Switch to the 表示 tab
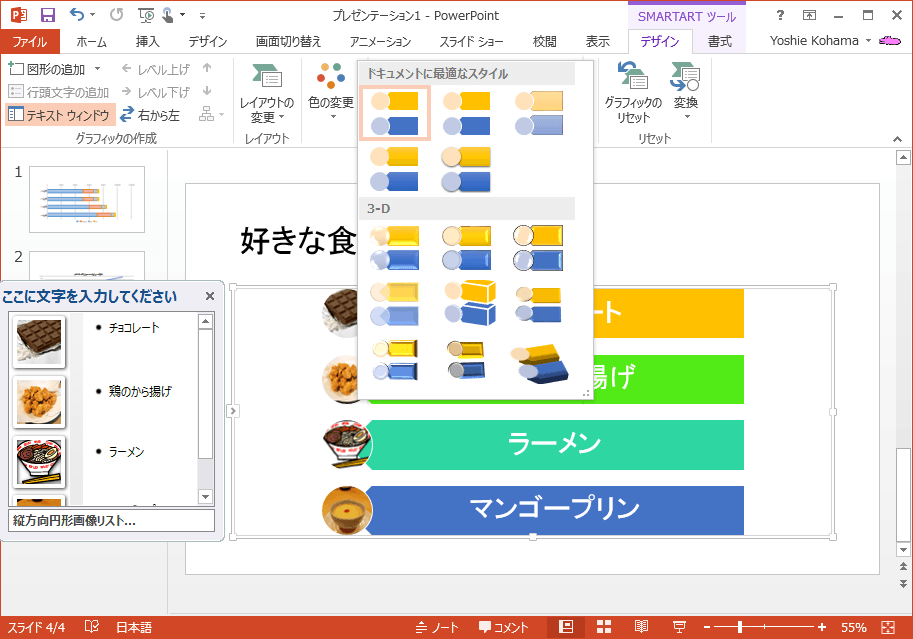Screen dimensions: 913x639 point(597,41)
